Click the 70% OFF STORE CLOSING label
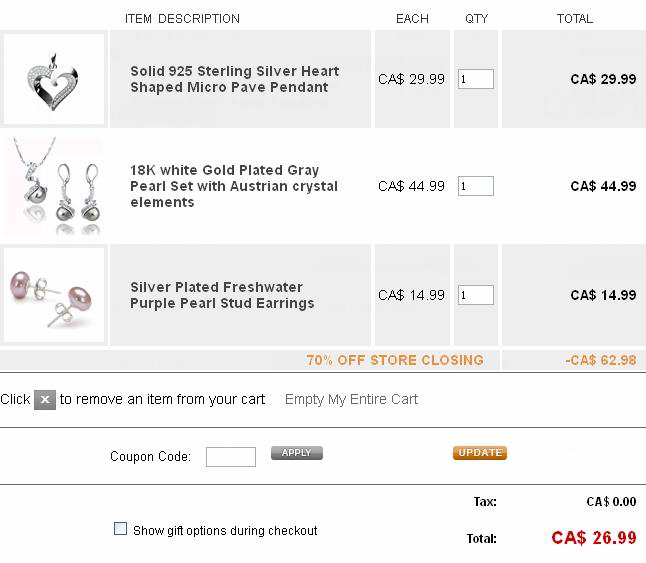The width and height of the screenshot is (646, 563). tap(395, 360)
